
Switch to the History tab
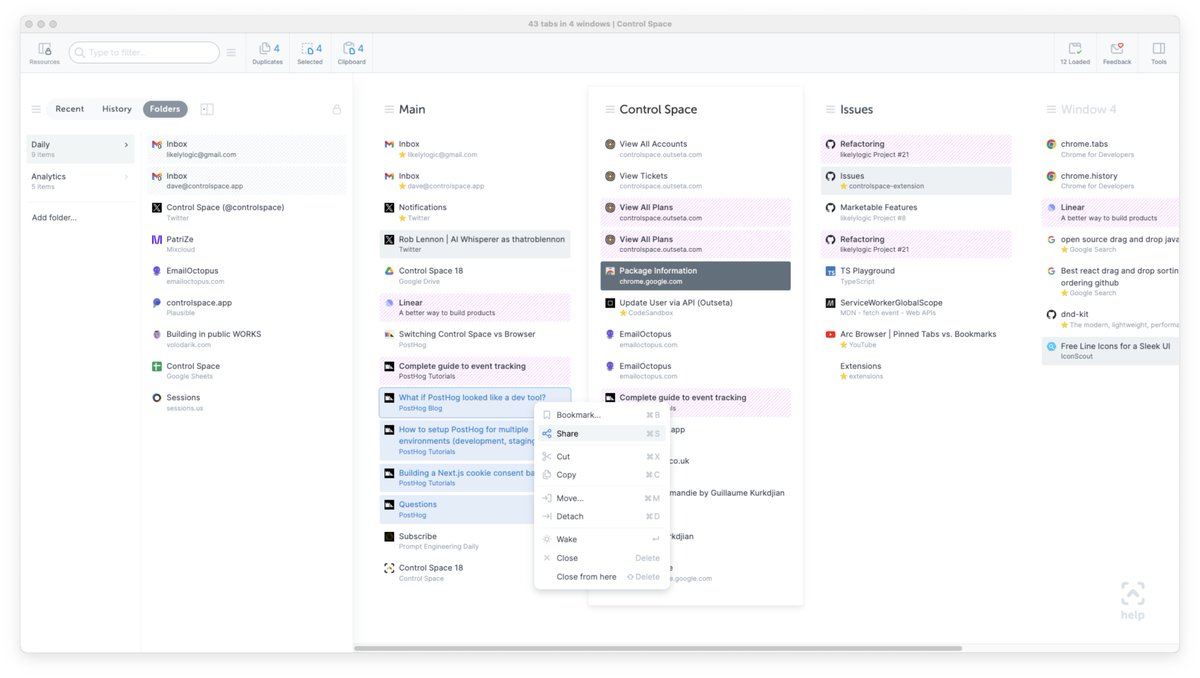pos(117,109)
